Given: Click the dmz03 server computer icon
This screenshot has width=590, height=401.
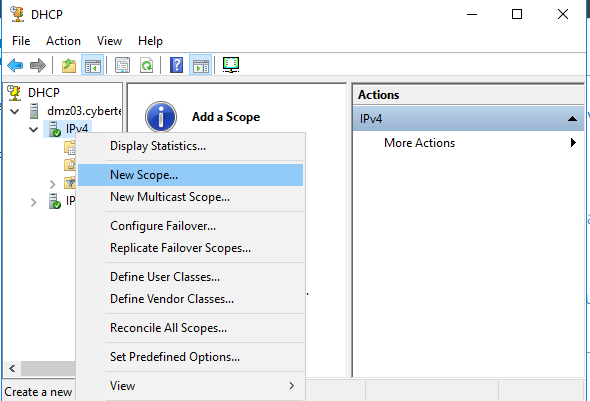Looking at the screenshot, I should (34, 111).
